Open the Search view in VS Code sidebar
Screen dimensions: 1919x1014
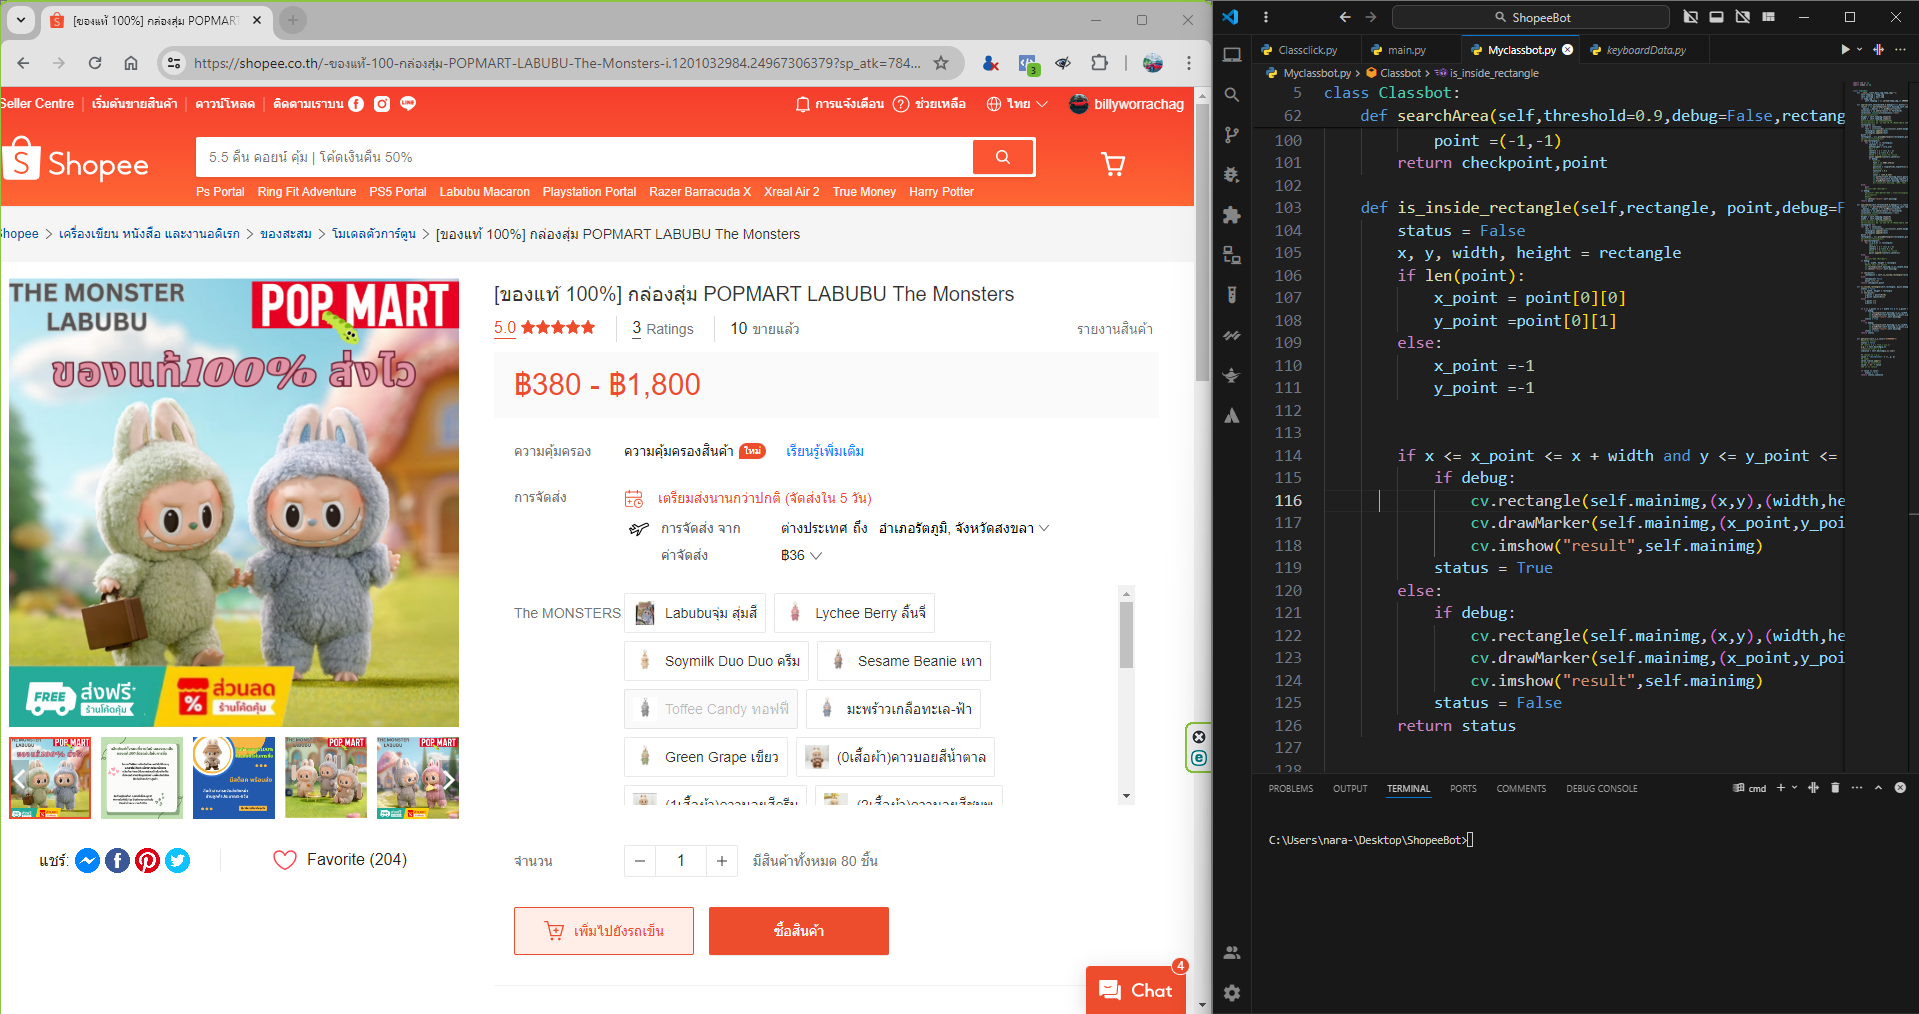pos(1232,95)
